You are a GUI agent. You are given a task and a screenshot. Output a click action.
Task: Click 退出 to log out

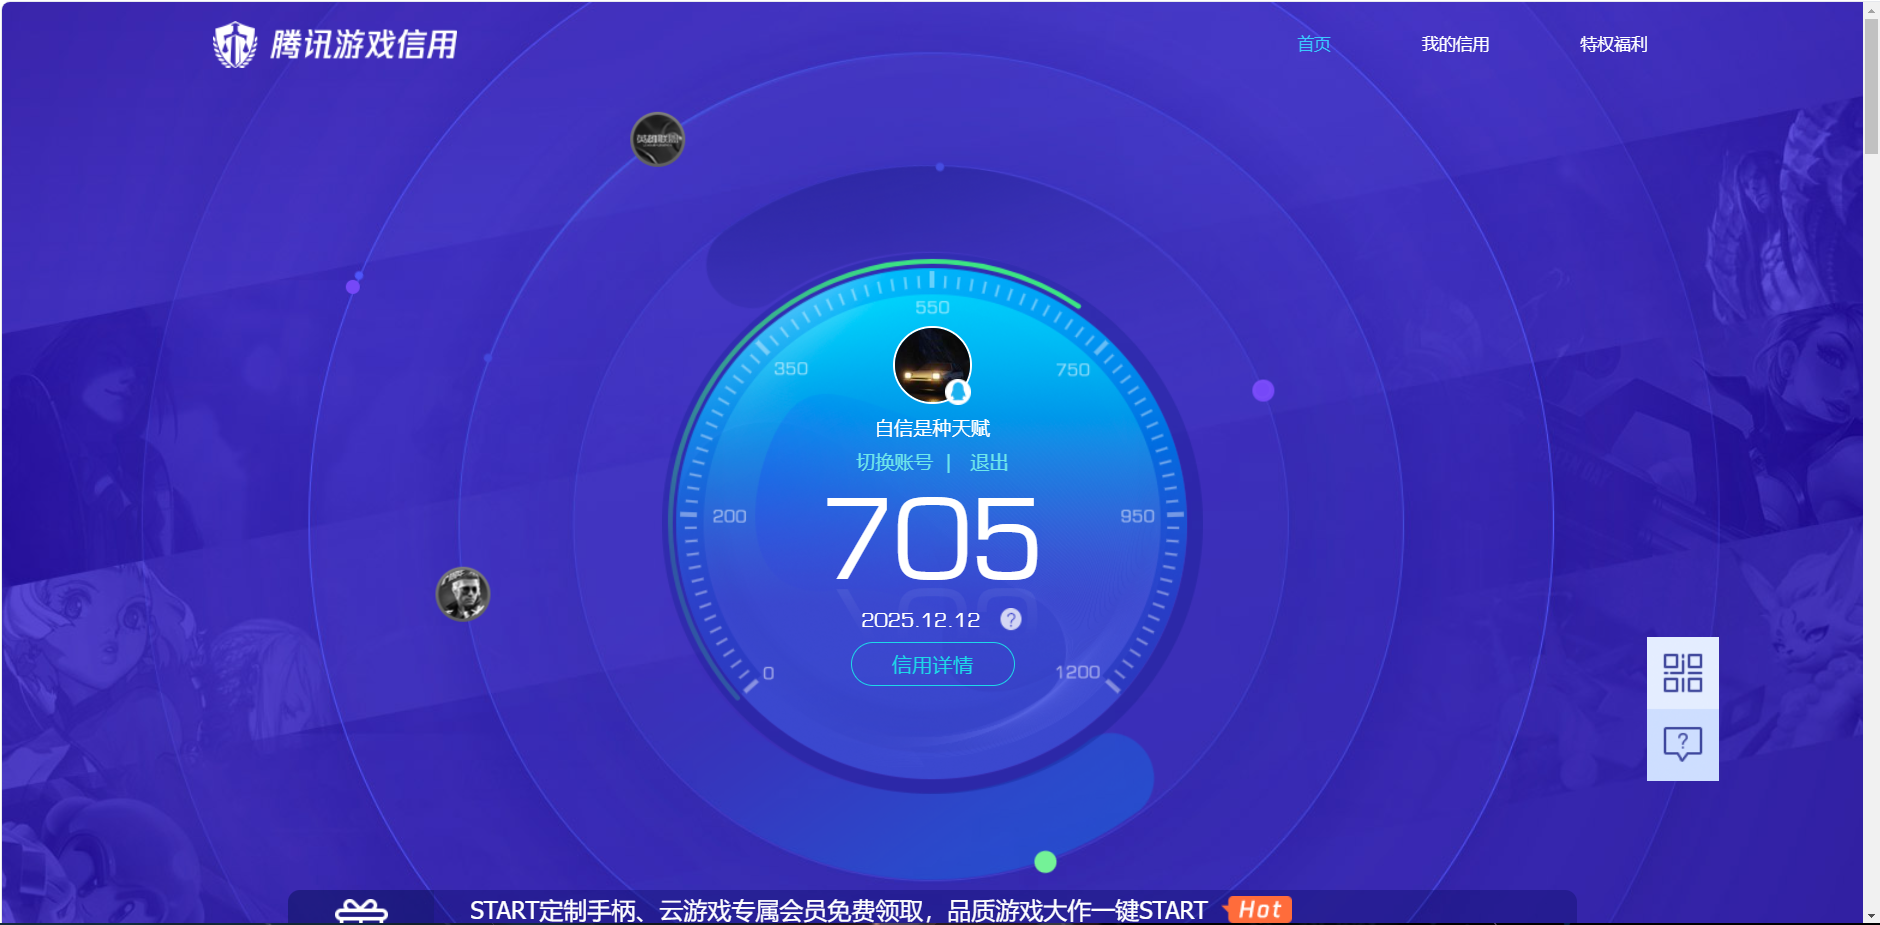(988, 461)
